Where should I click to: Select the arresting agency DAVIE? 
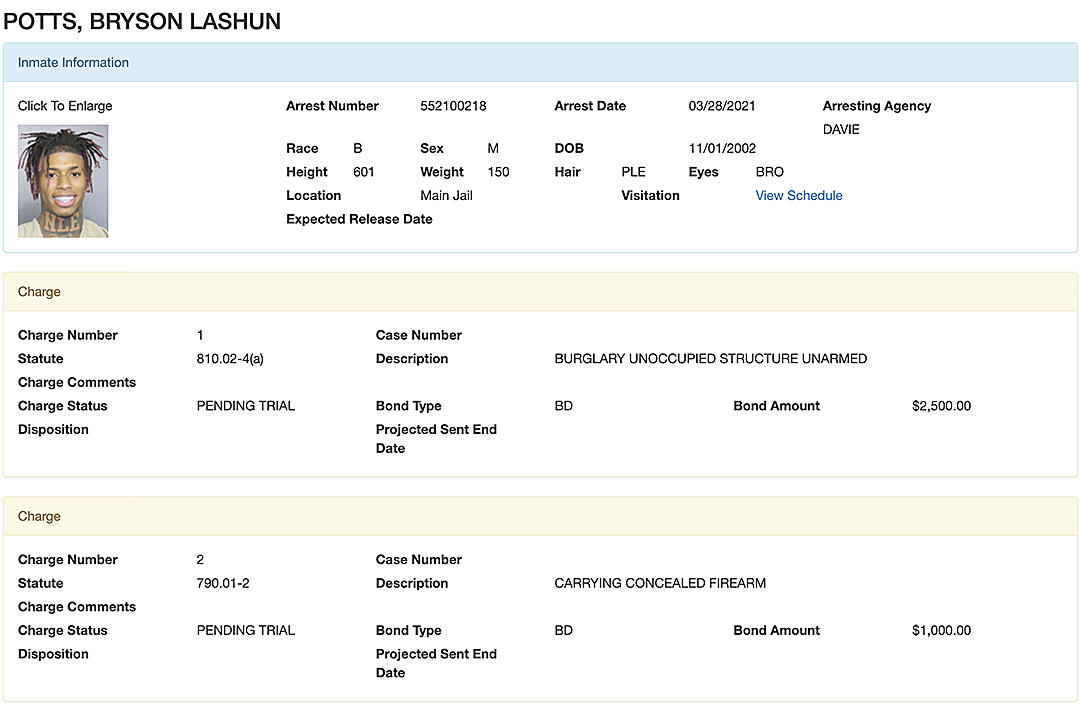tap(841, 129)
